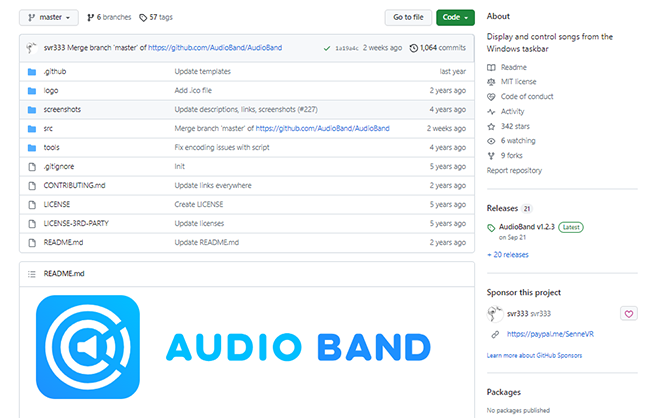
Task: Click the tag icon beside 57 tags
Action: [143, 17]
